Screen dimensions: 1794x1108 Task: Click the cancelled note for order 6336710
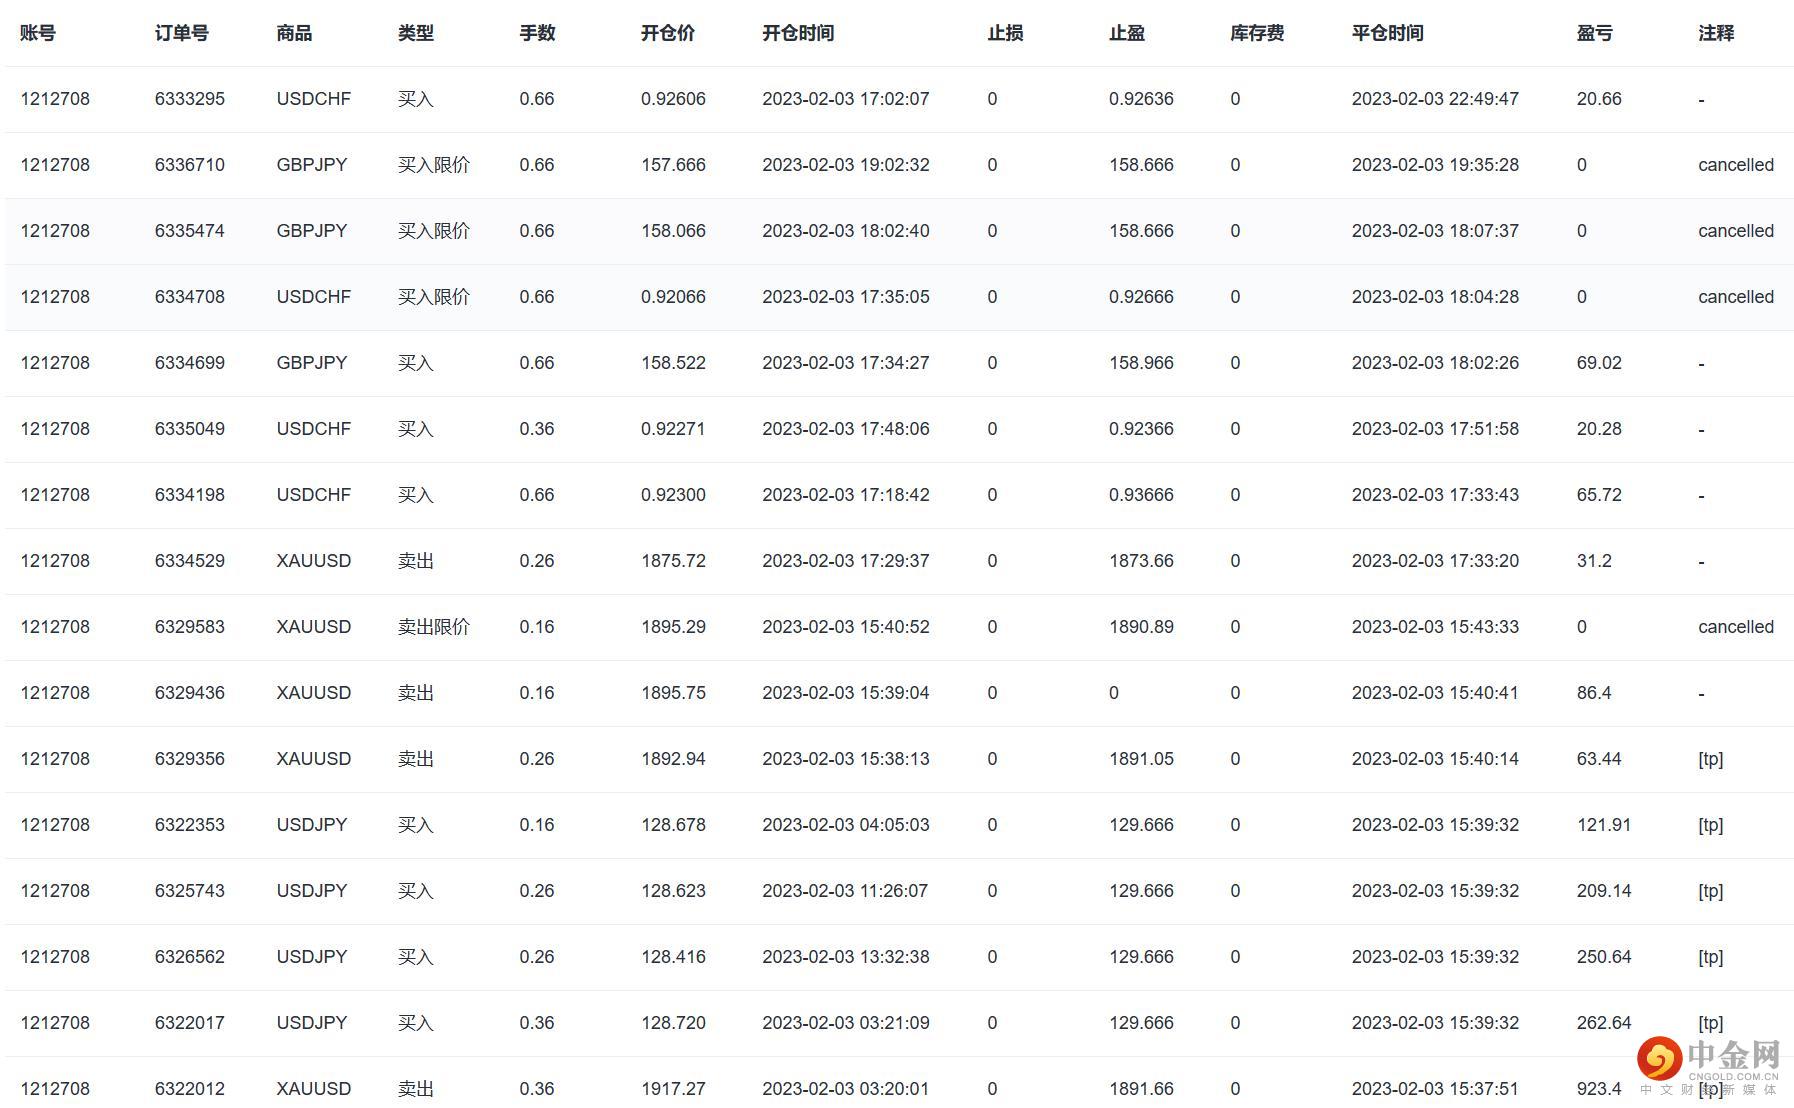tap(1736, 164)
